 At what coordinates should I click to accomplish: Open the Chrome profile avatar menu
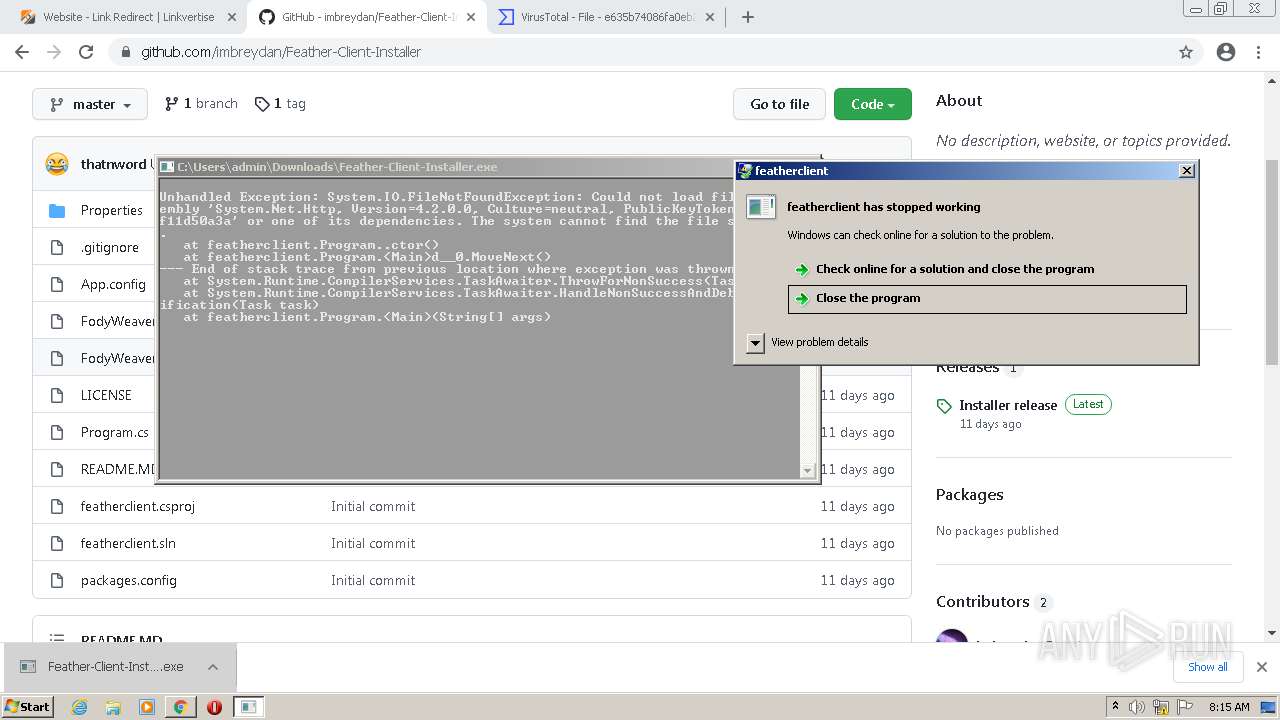click(1226, 52)
